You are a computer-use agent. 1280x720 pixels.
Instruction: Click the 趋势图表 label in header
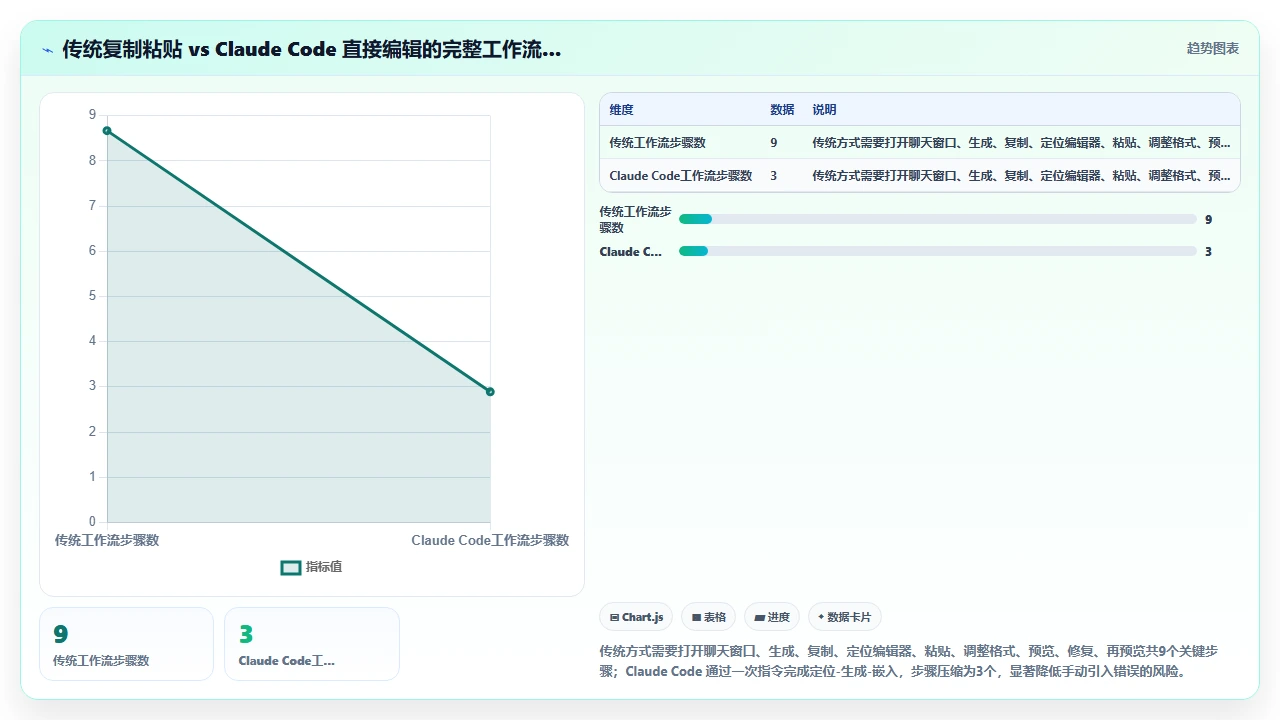pyautogui.click(x=1213, y=48)
